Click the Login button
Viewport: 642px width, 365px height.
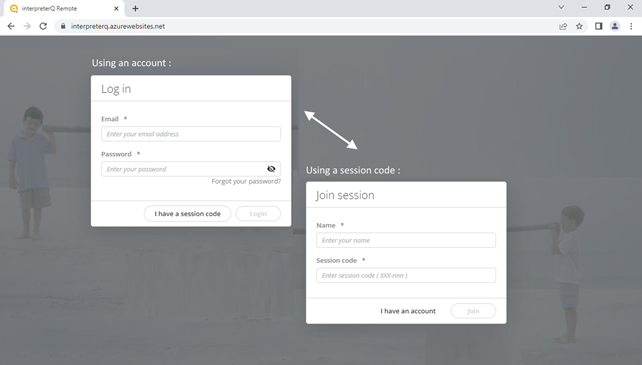(x=258, y=213)
